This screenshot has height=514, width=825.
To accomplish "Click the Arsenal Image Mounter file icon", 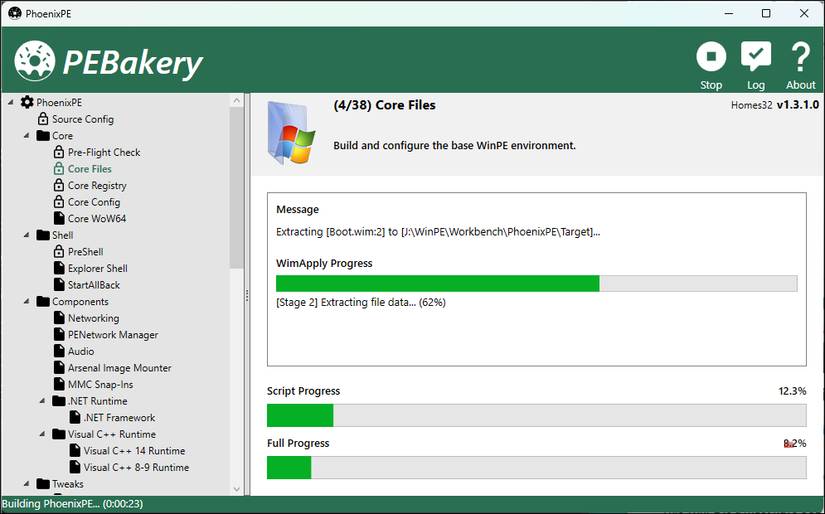I will (x=59, y=368).
